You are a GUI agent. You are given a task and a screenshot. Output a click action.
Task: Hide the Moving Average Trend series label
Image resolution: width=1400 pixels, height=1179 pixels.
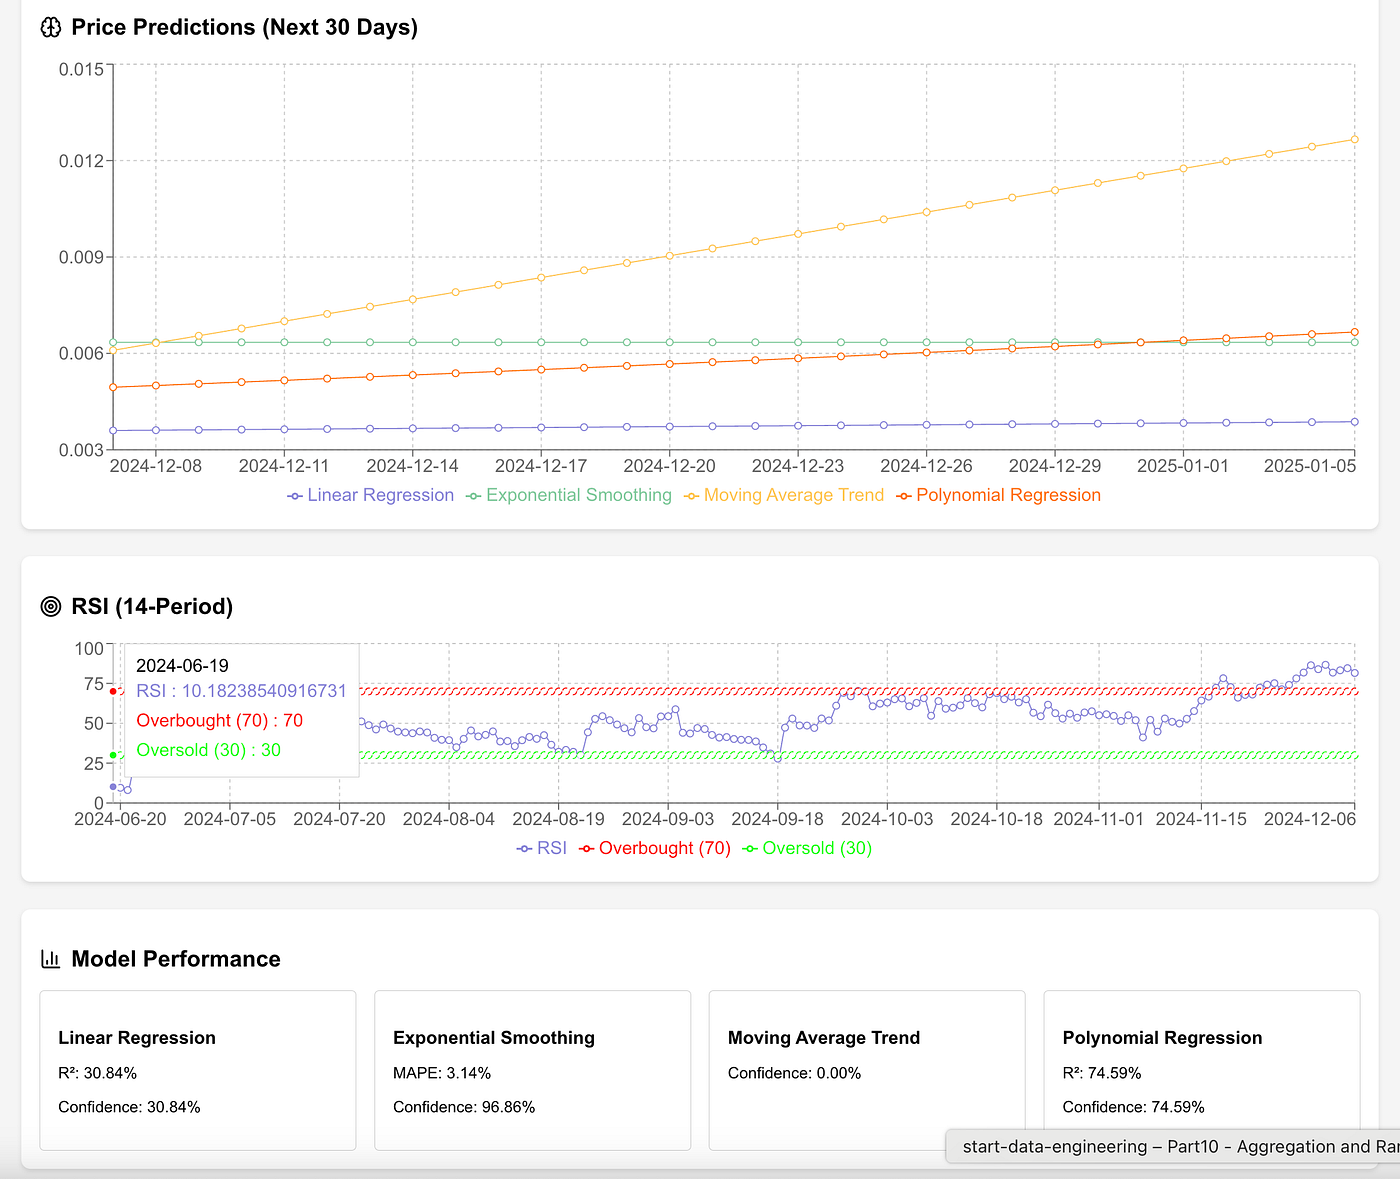794,496
